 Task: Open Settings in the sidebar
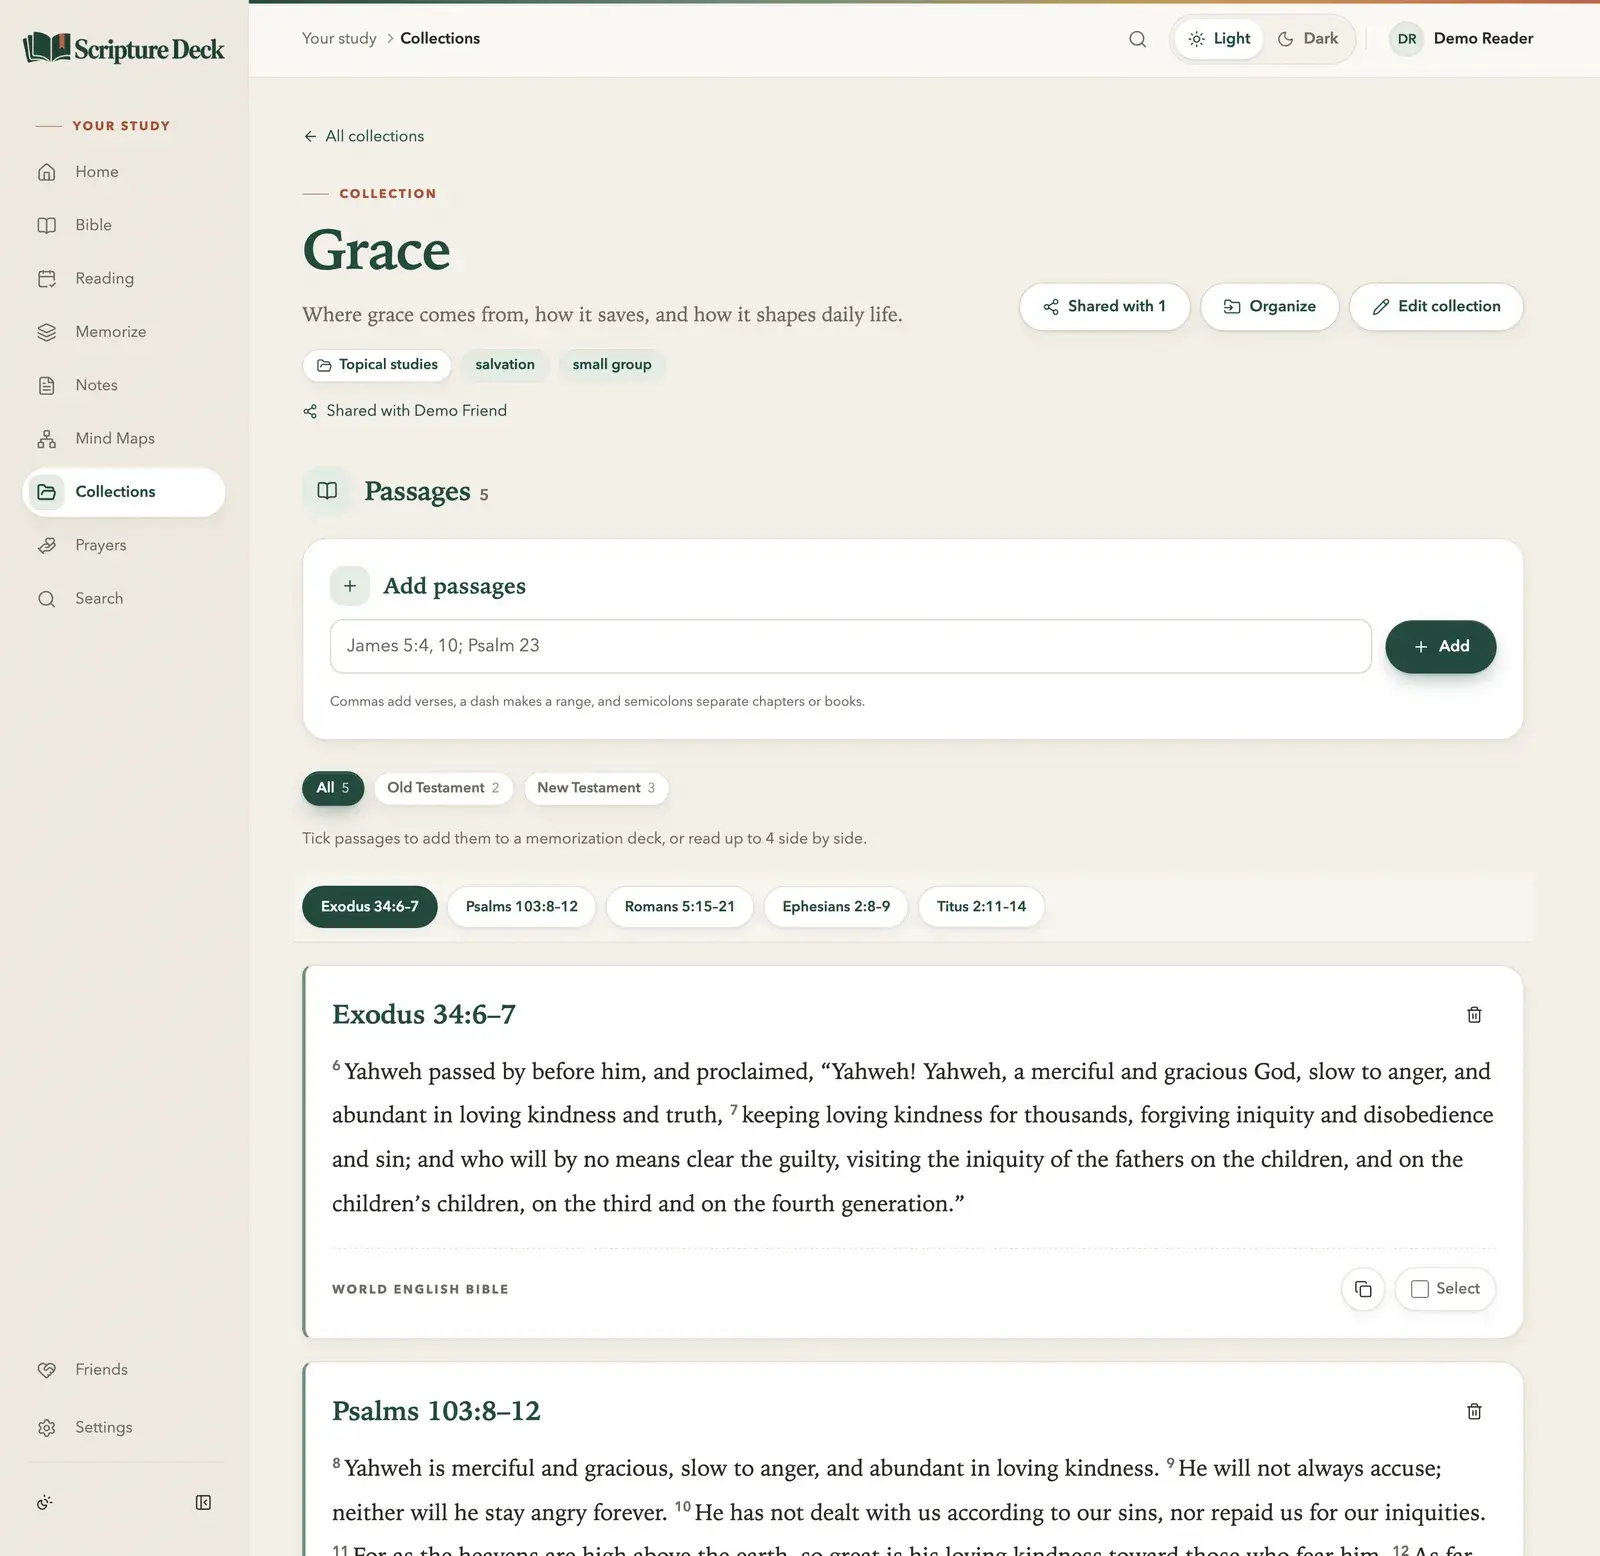[124, 1427]
